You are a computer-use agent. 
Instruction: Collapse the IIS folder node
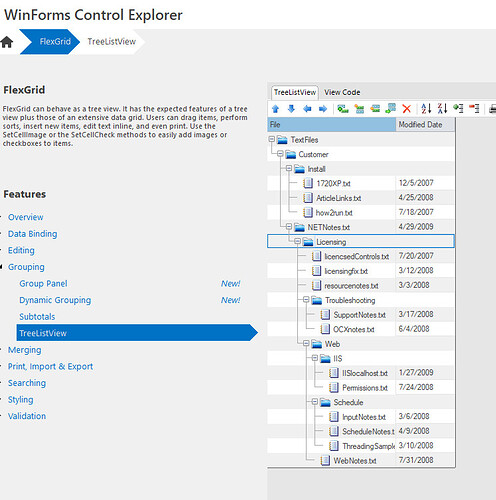(x=315, y=358)
